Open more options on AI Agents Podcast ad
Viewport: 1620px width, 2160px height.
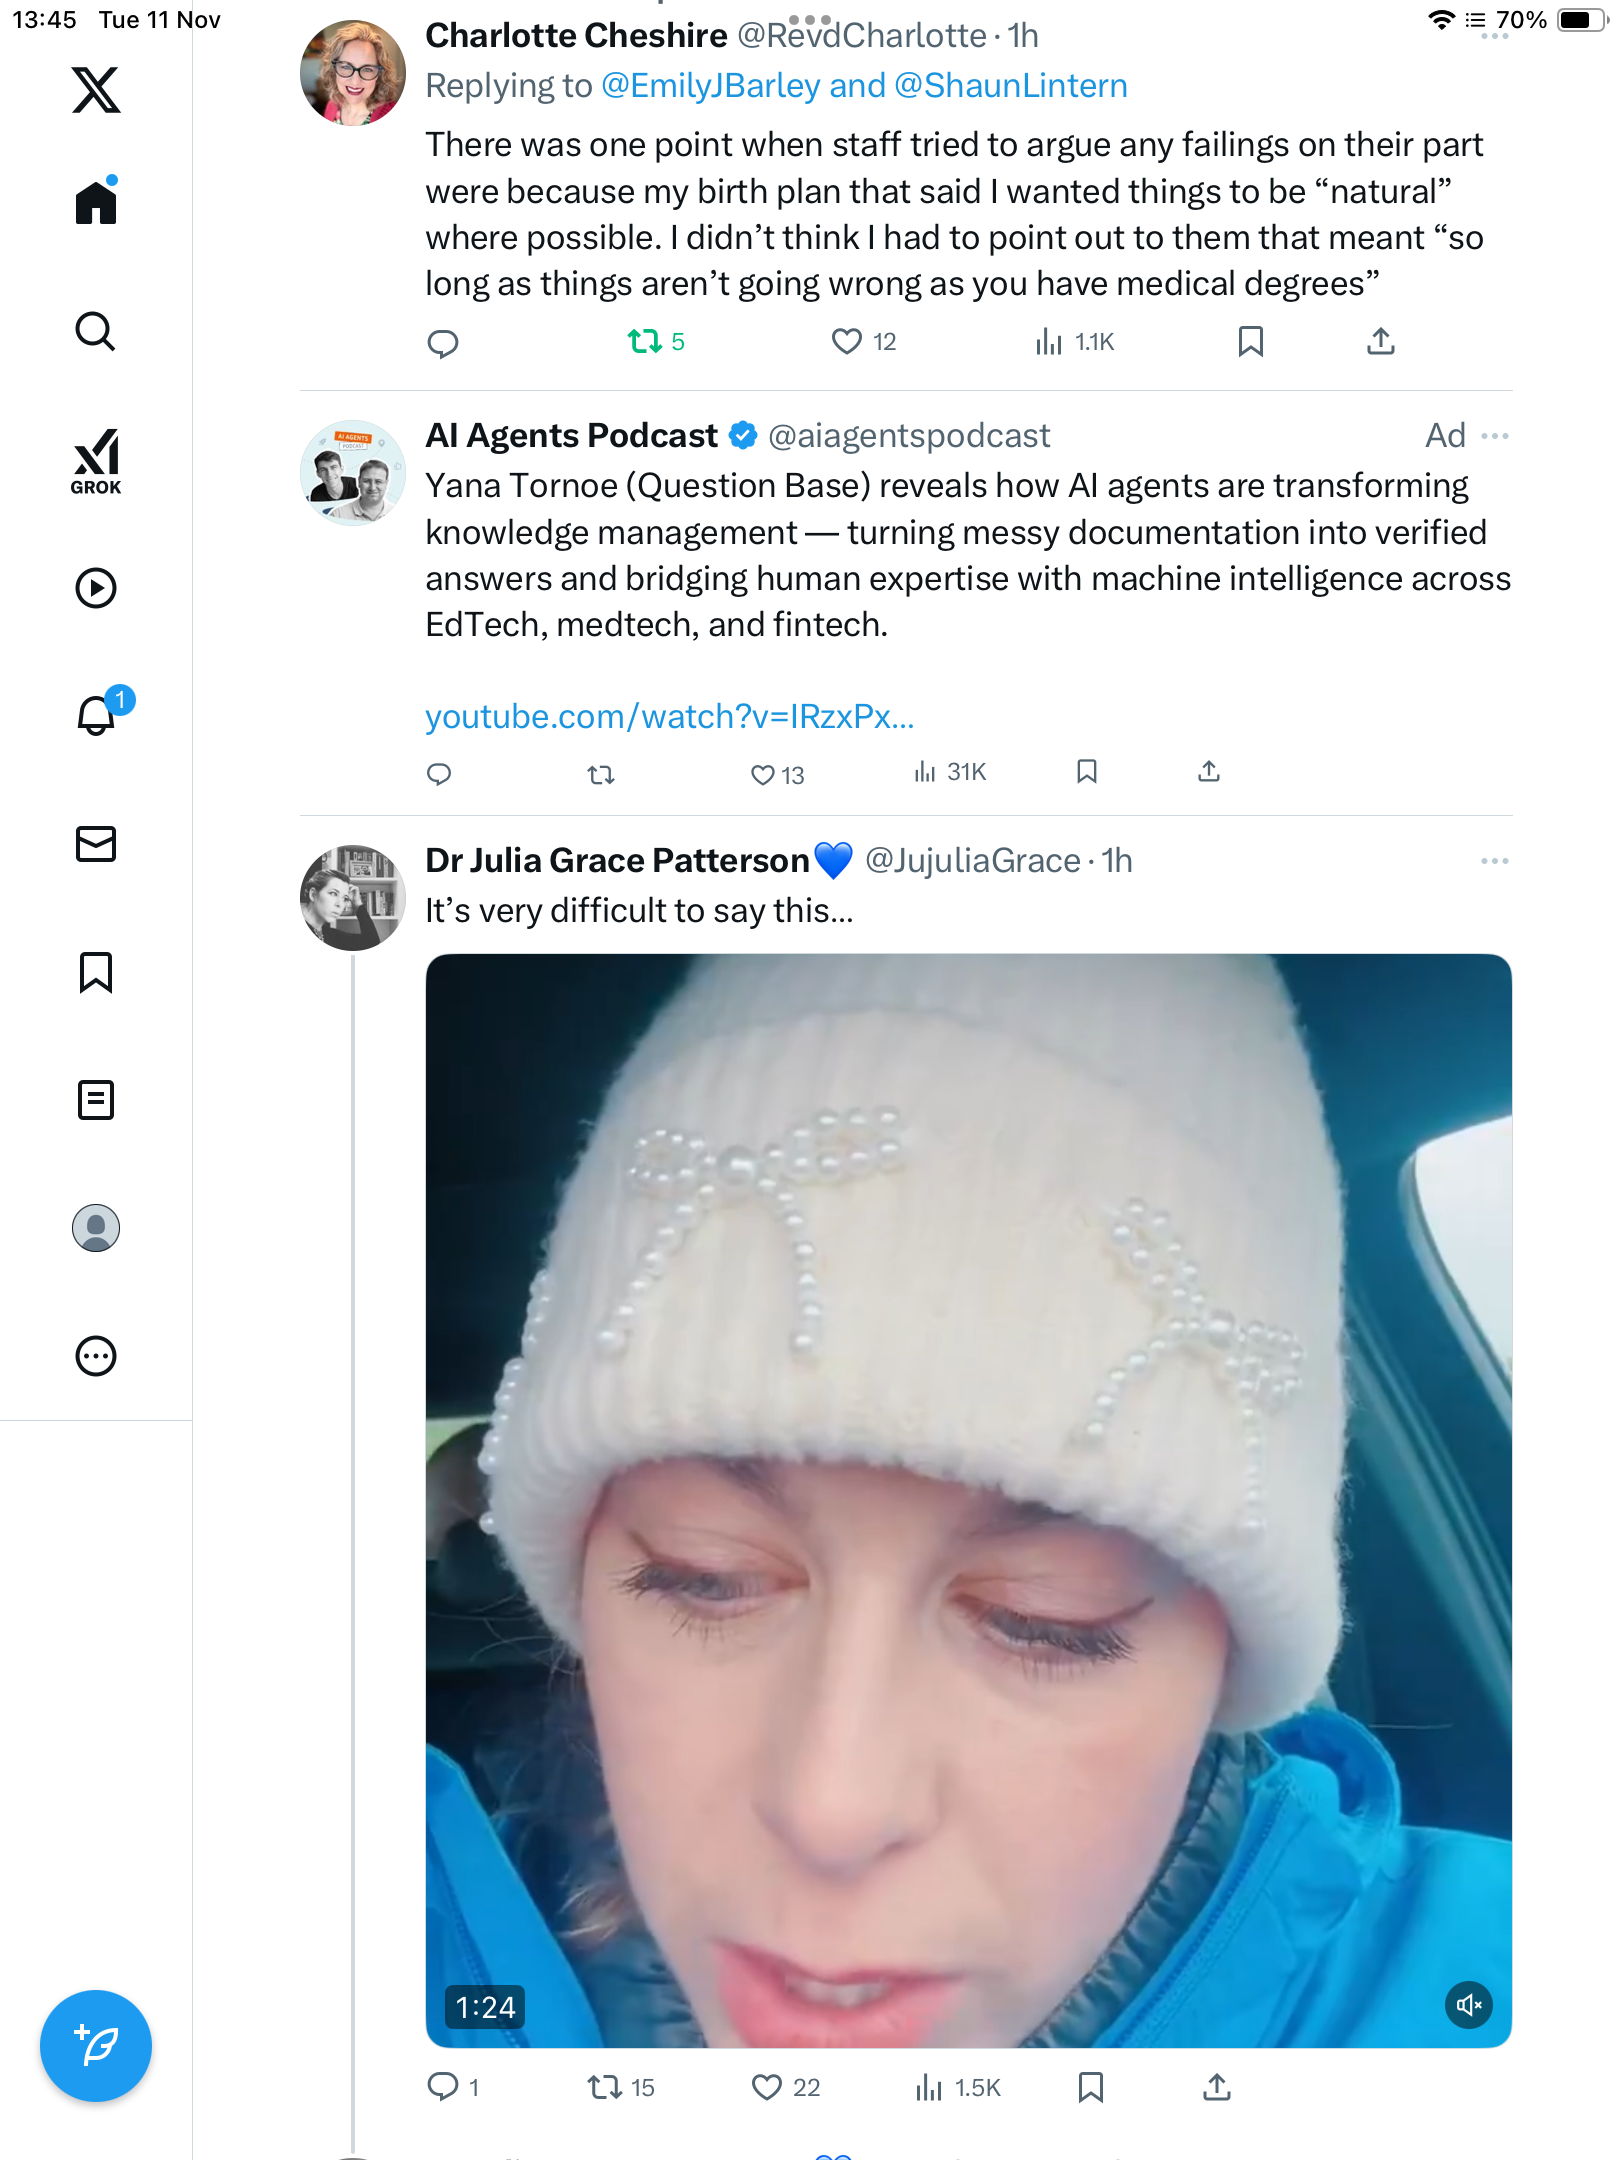coord(1495,436)
